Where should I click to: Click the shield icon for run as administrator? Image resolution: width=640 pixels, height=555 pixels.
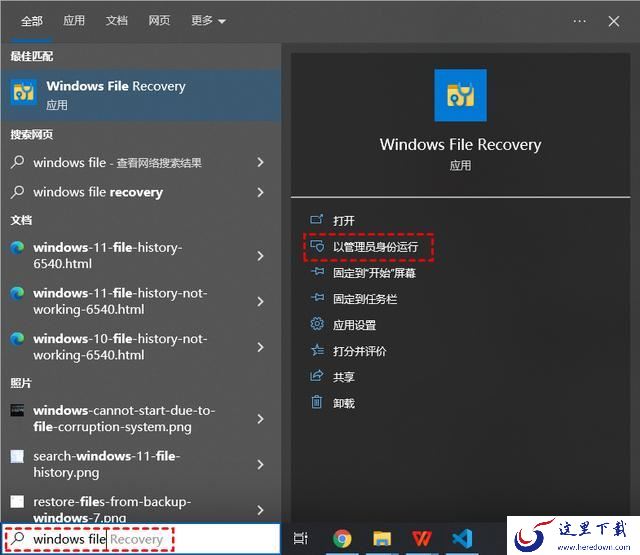(x=317, y=246)
